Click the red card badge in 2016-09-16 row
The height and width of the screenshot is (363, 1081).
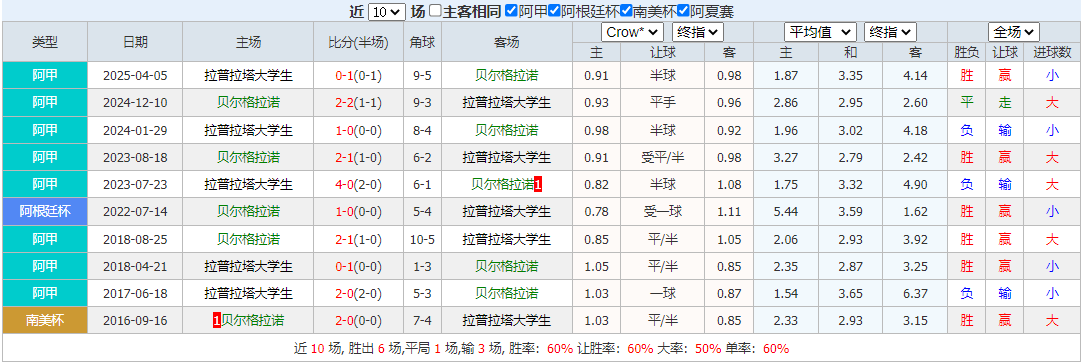216,320
